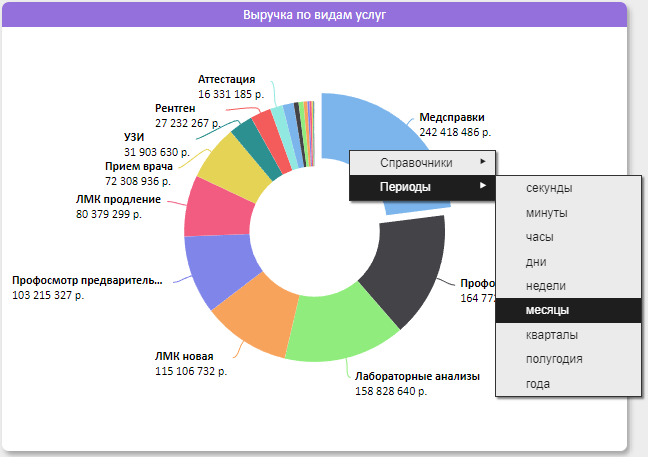Viewport: 648px width, 457px height.
Task: Select the yellow Прием врача slice
Action: point(233,167)
